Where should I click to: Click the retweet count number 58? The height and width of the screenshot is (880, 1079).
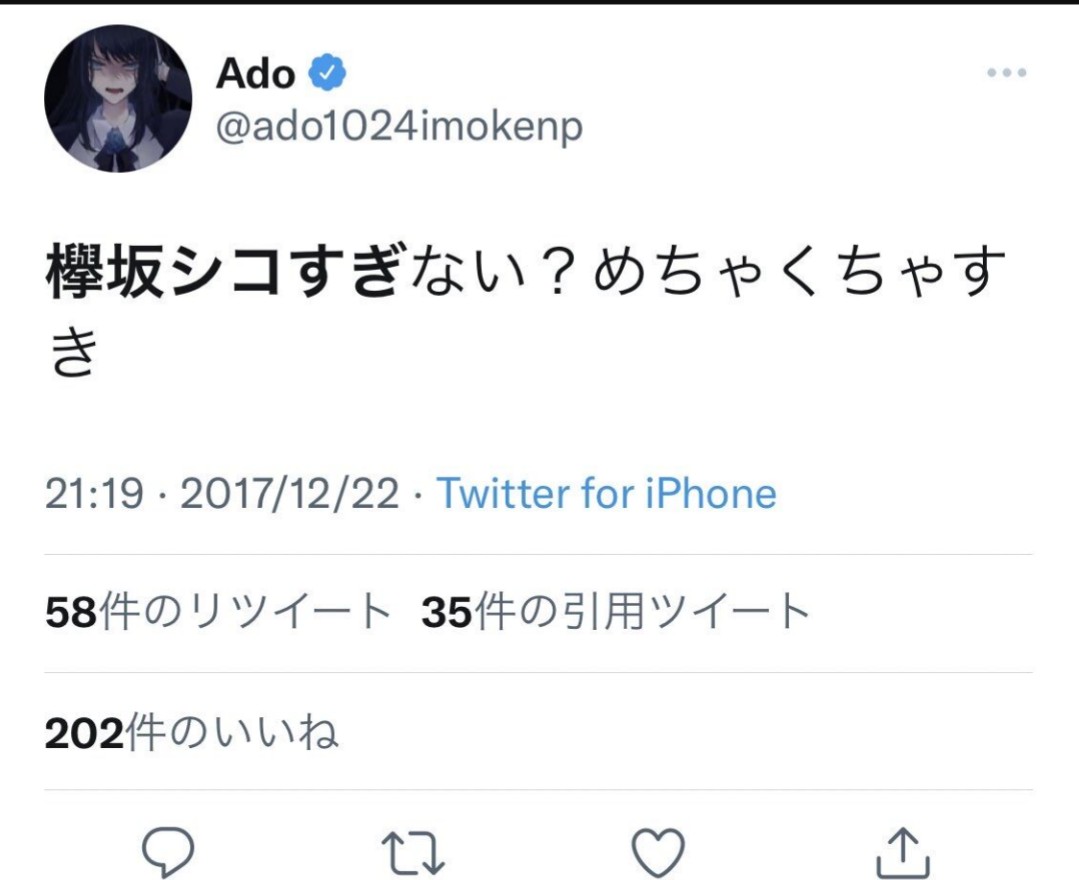pyautogui.click(x=69, y=613)
